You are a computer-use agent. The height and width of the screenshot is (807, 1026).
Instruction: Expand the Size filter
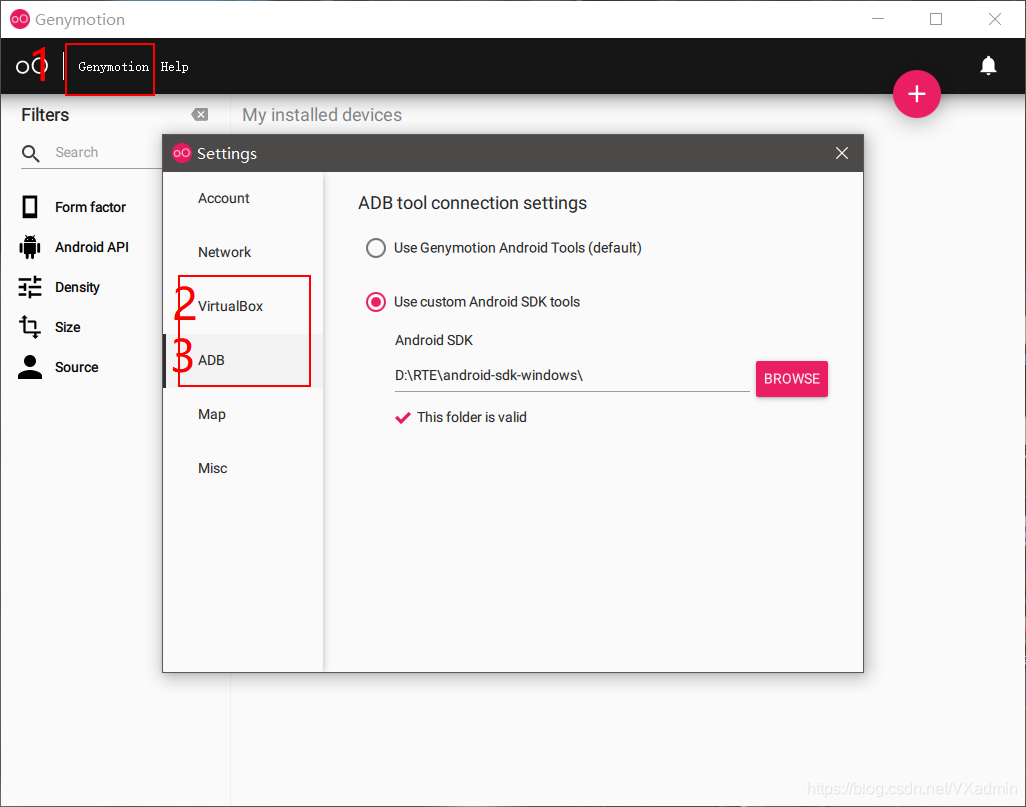pos(67,327)
